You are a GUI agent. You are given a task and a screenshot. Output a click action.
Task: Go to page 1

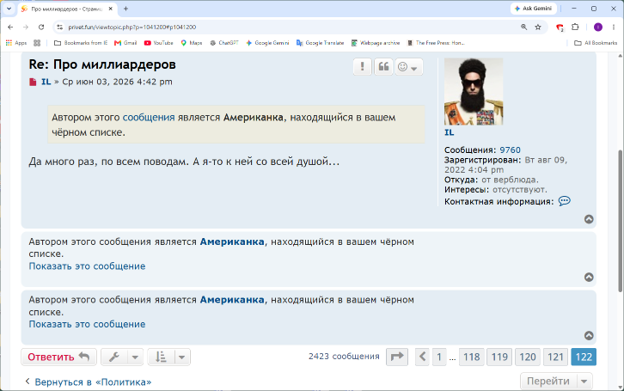pyautogui.click(x=439, y=357)
